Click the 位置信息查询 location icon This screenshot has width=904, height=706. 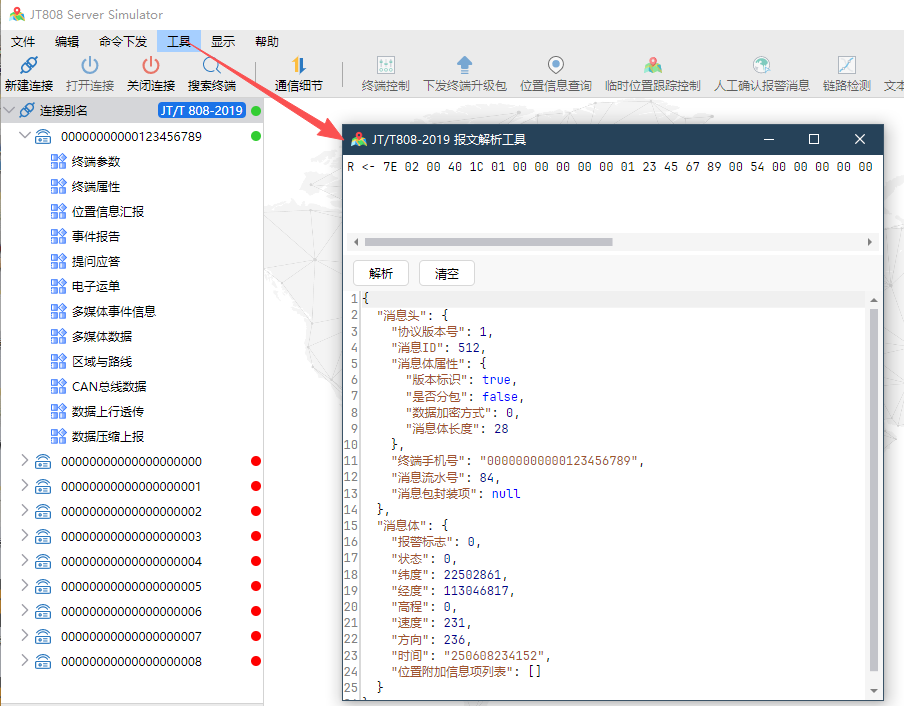(x=556, y=66)
